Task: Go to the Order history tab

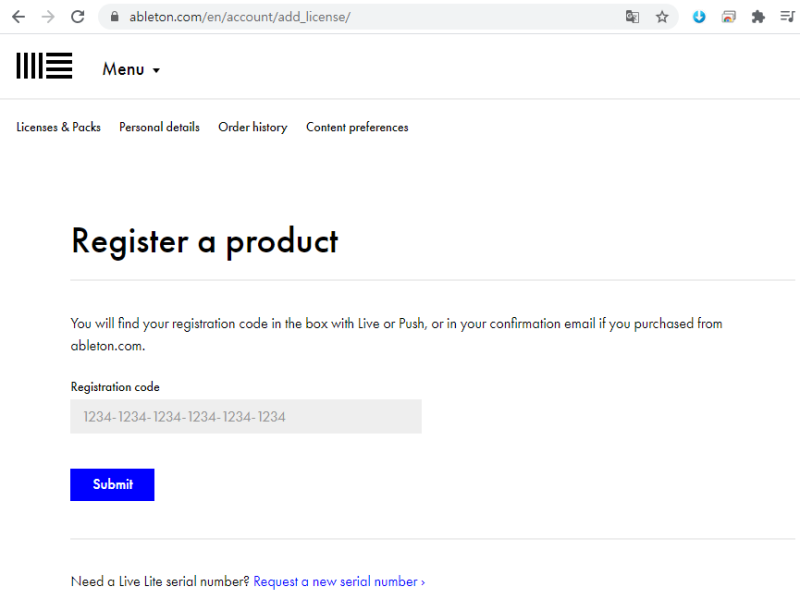Action: click(x=253, y=127)
